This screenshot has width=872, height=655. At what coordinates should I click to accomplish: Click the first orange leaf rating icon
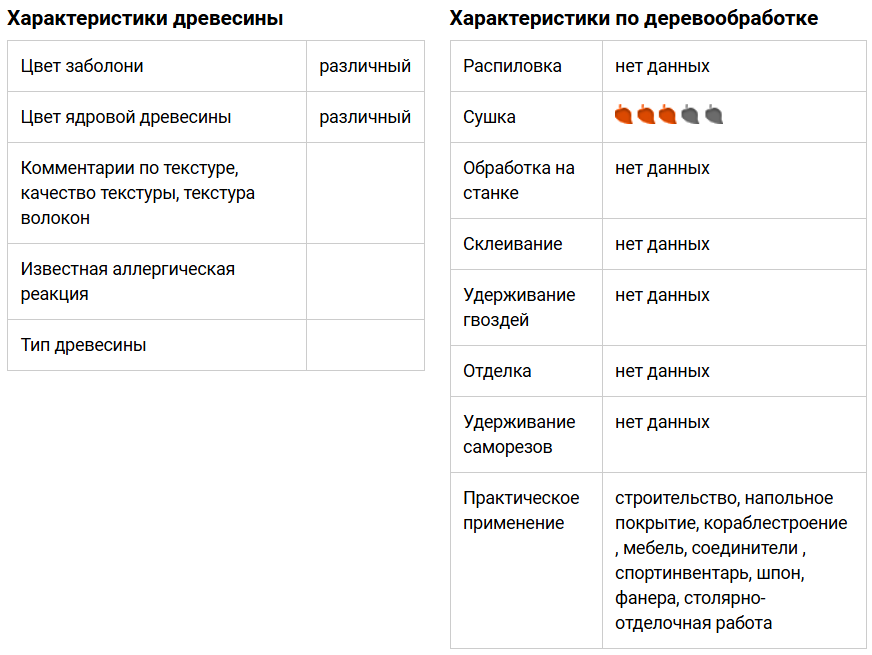(x=624, y=115)
